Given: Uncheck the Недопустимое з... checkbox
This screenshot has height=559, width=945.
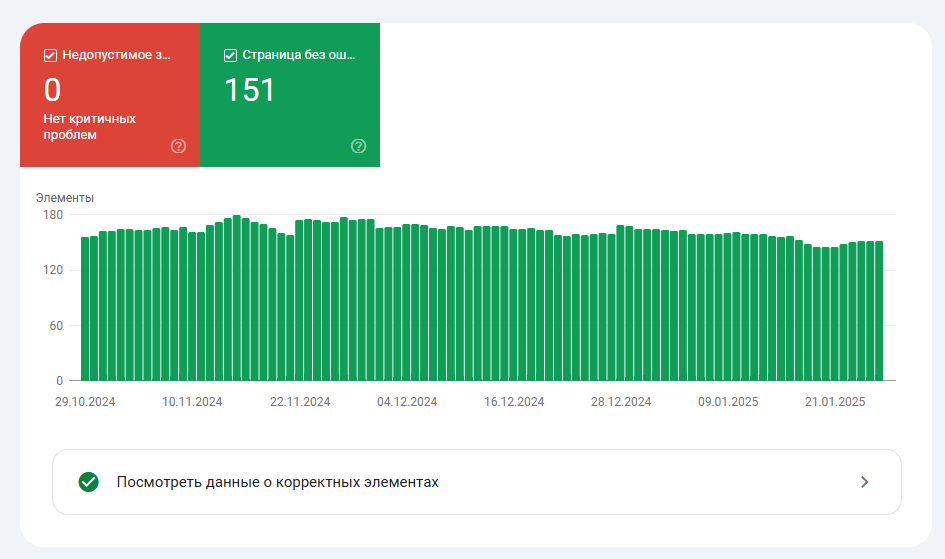Looking at the screenshot, I should (50, 56).
